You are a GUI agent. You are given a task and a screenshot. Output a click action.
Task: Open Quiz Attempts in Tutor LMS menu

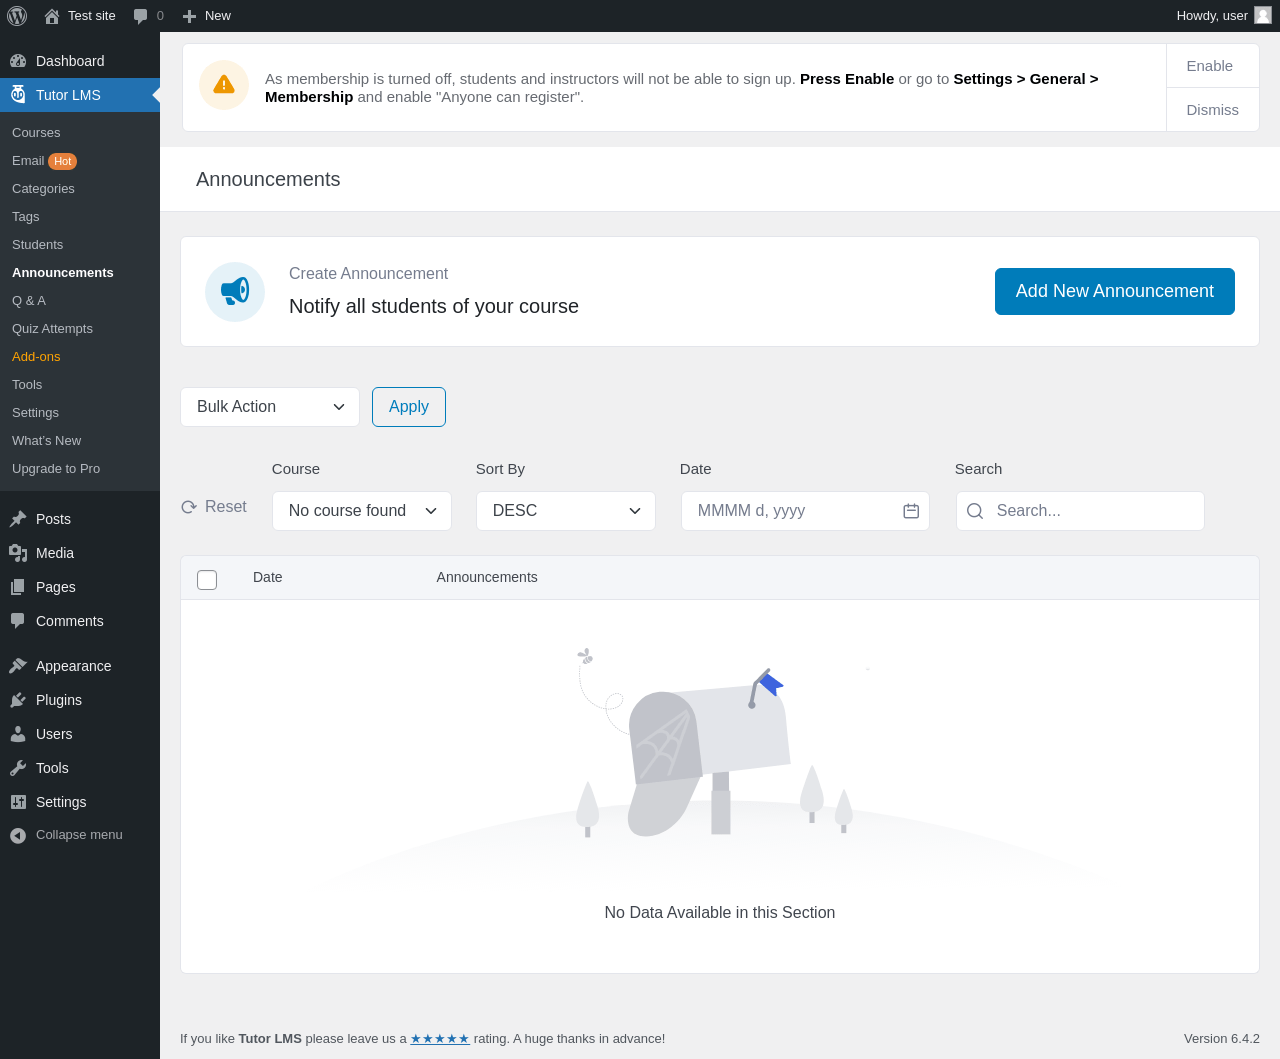pos(52,329)
